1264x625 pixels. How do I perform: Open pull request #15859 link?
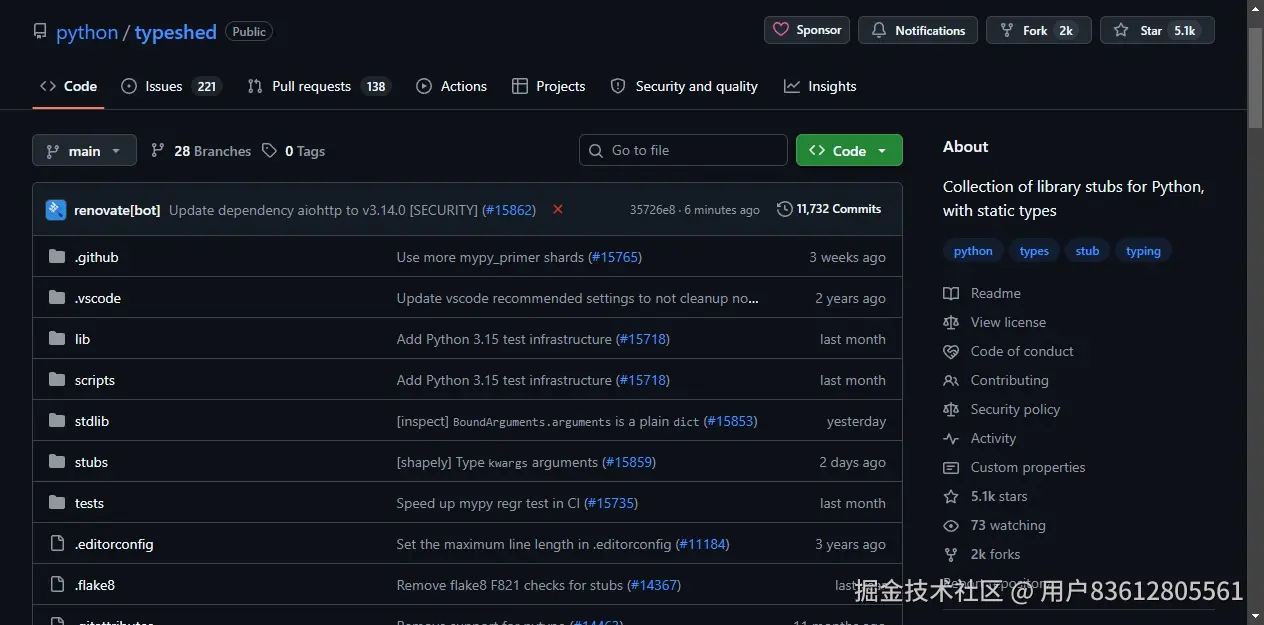[x=629, y=462]
